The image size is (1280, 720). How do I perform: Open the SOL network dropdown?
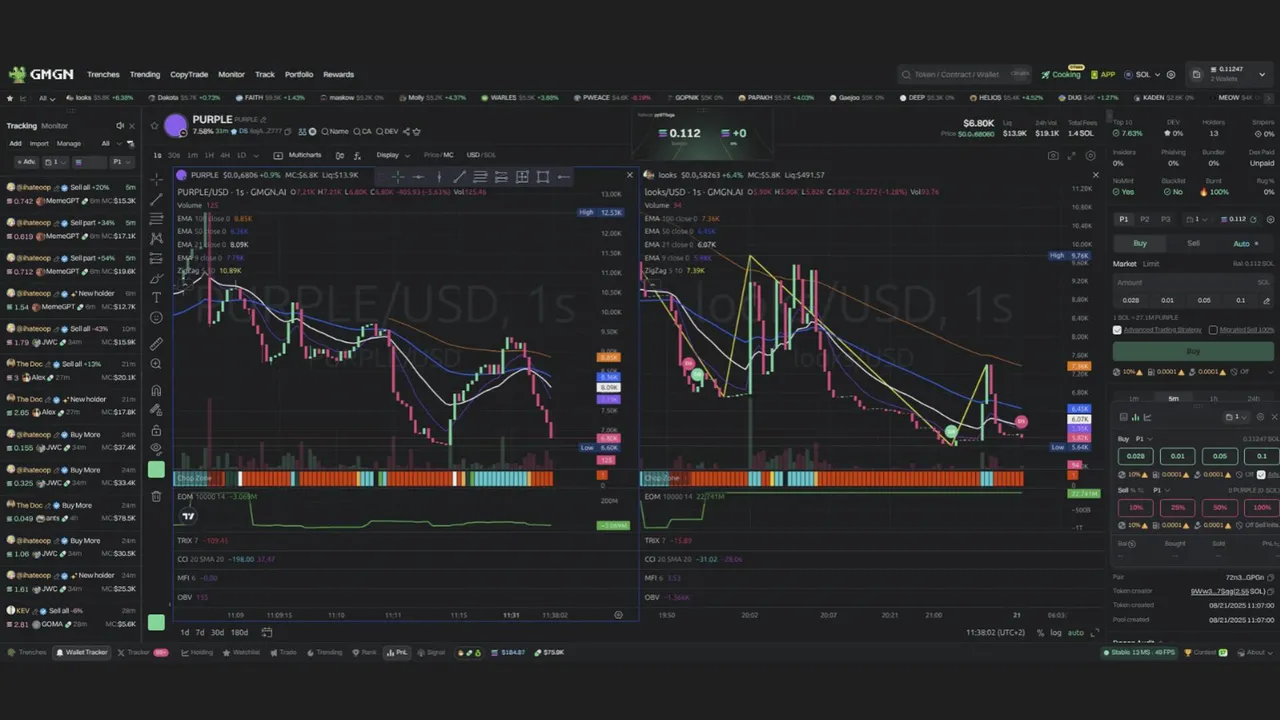click(1143, 74)
